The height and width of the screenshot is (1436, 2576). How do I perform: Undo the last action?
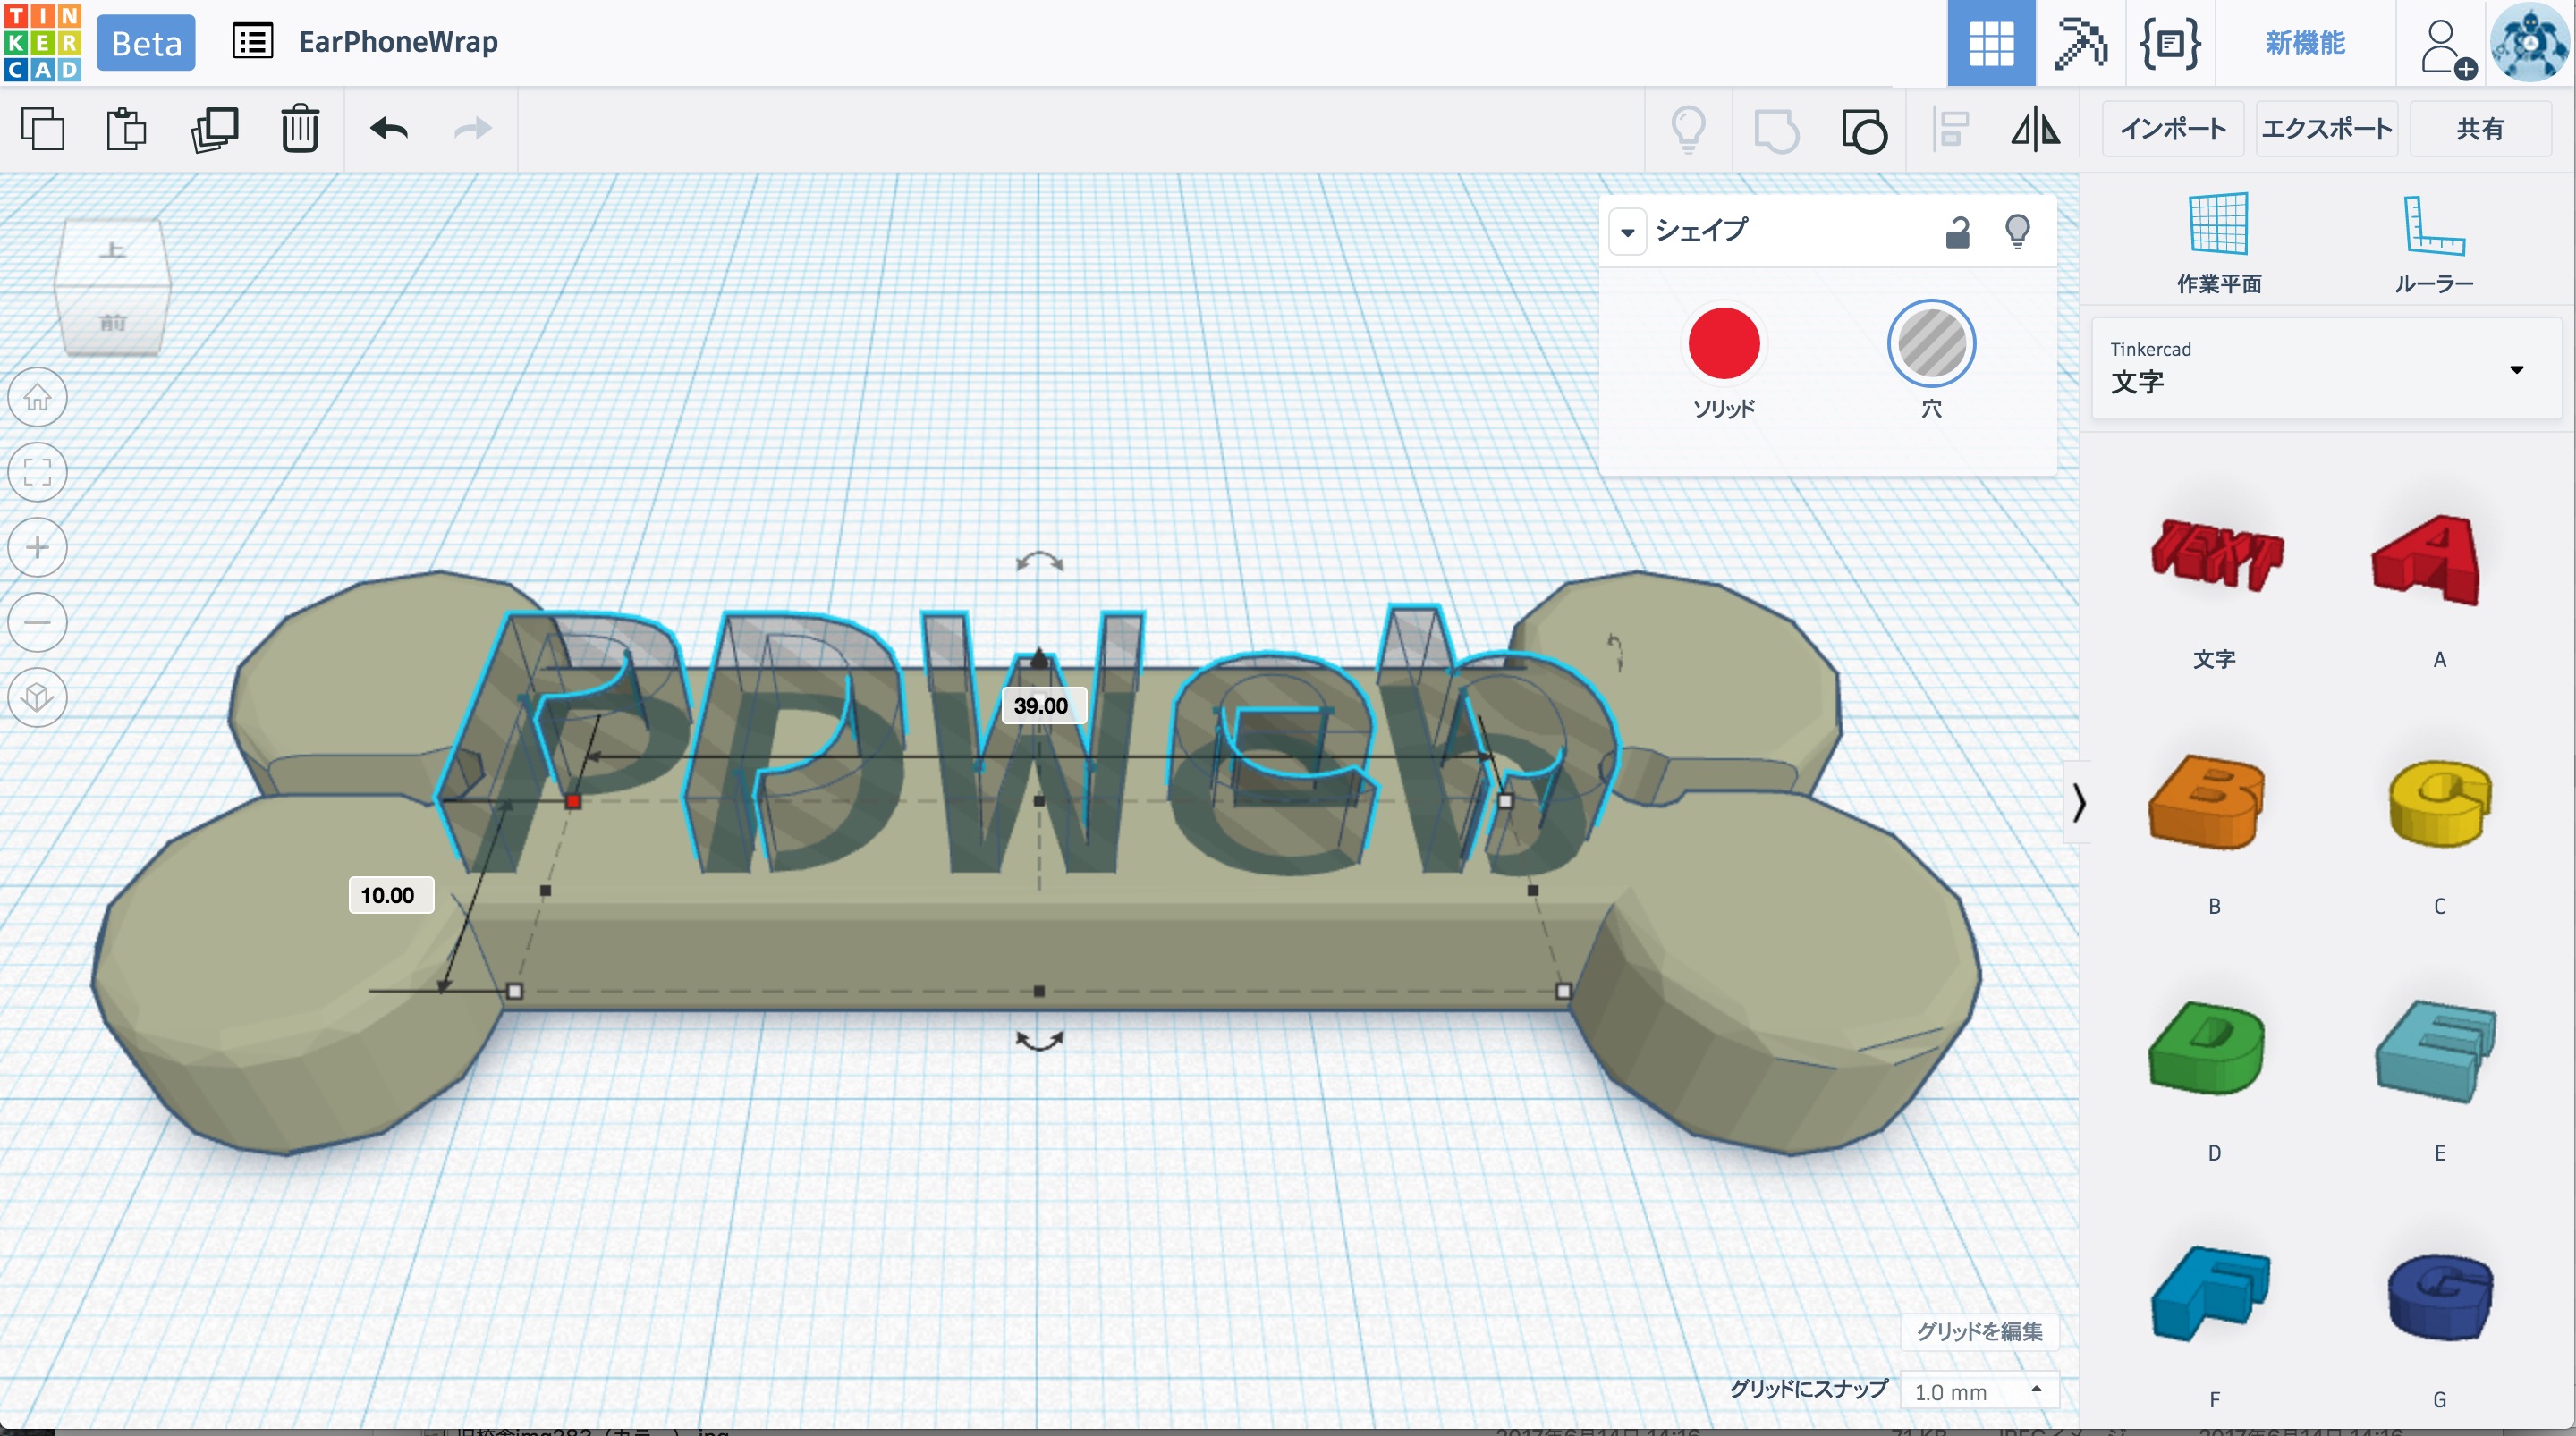coord(389,129)
